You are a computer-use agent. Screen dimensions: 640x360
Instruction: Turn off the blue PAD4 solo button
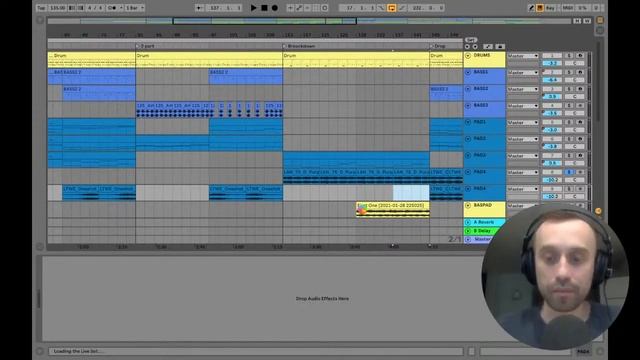[x=569, y=172]
